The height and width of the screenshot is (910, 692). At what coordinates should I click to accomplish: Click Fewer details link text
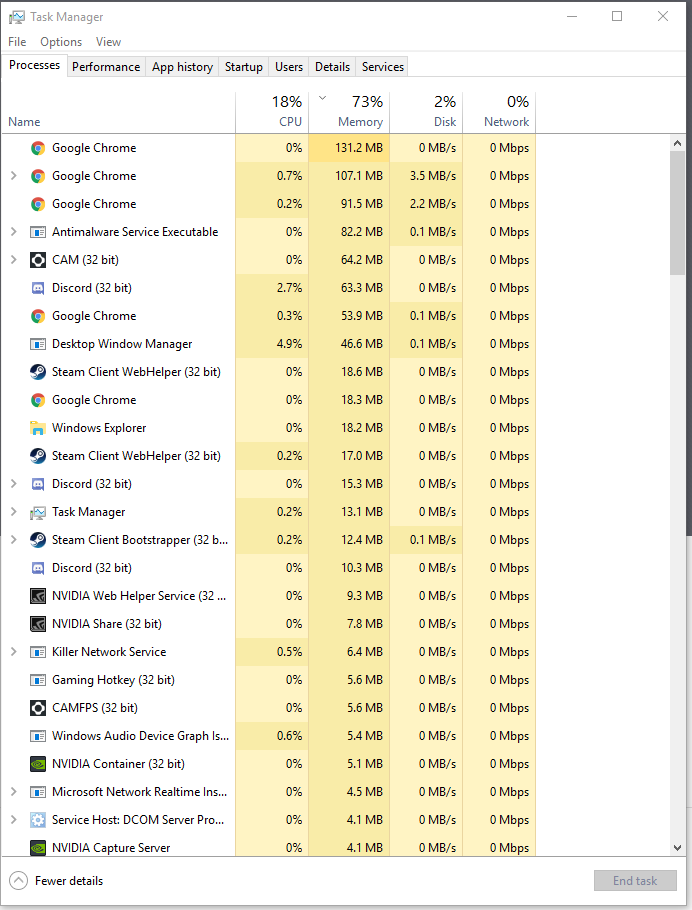(x=69, y=880)
